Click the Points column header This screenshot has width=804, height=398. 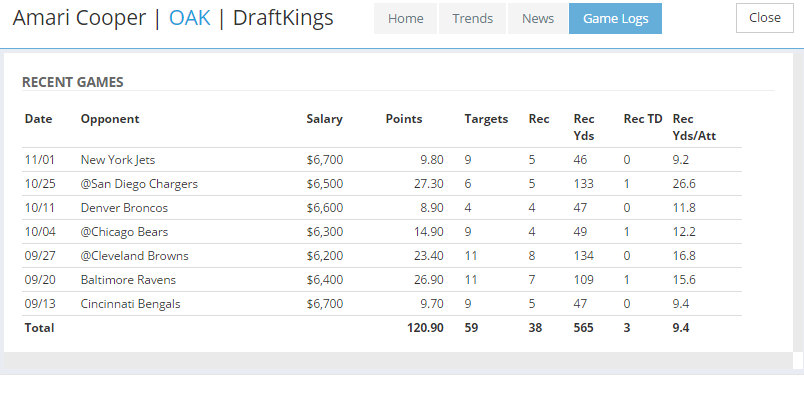(x=404, y=119)
